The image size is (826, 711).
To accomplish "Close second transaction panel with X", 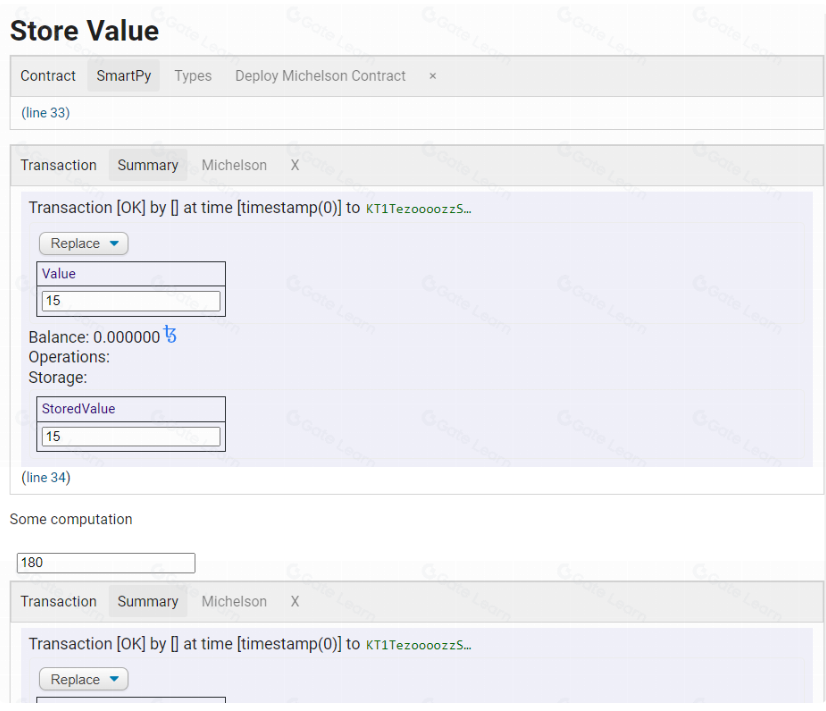I will (x=294, y=601).
